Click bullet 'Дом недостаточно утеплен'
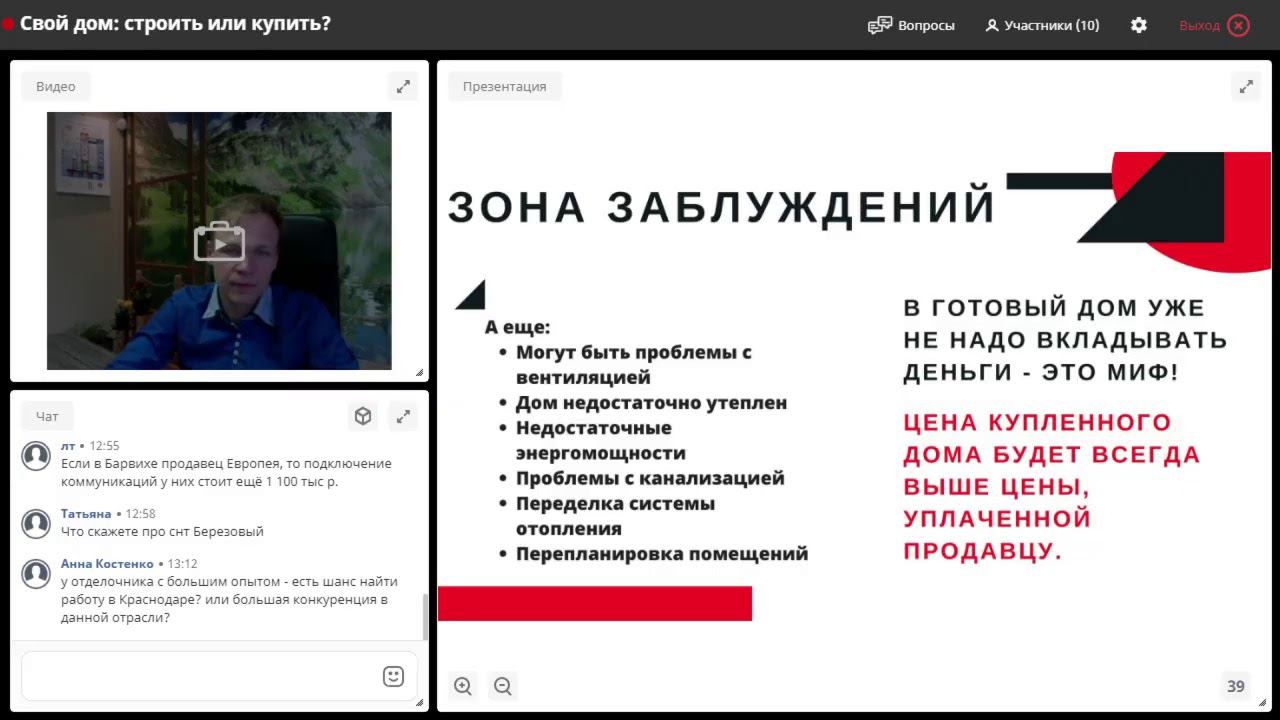 pos(651,403)
